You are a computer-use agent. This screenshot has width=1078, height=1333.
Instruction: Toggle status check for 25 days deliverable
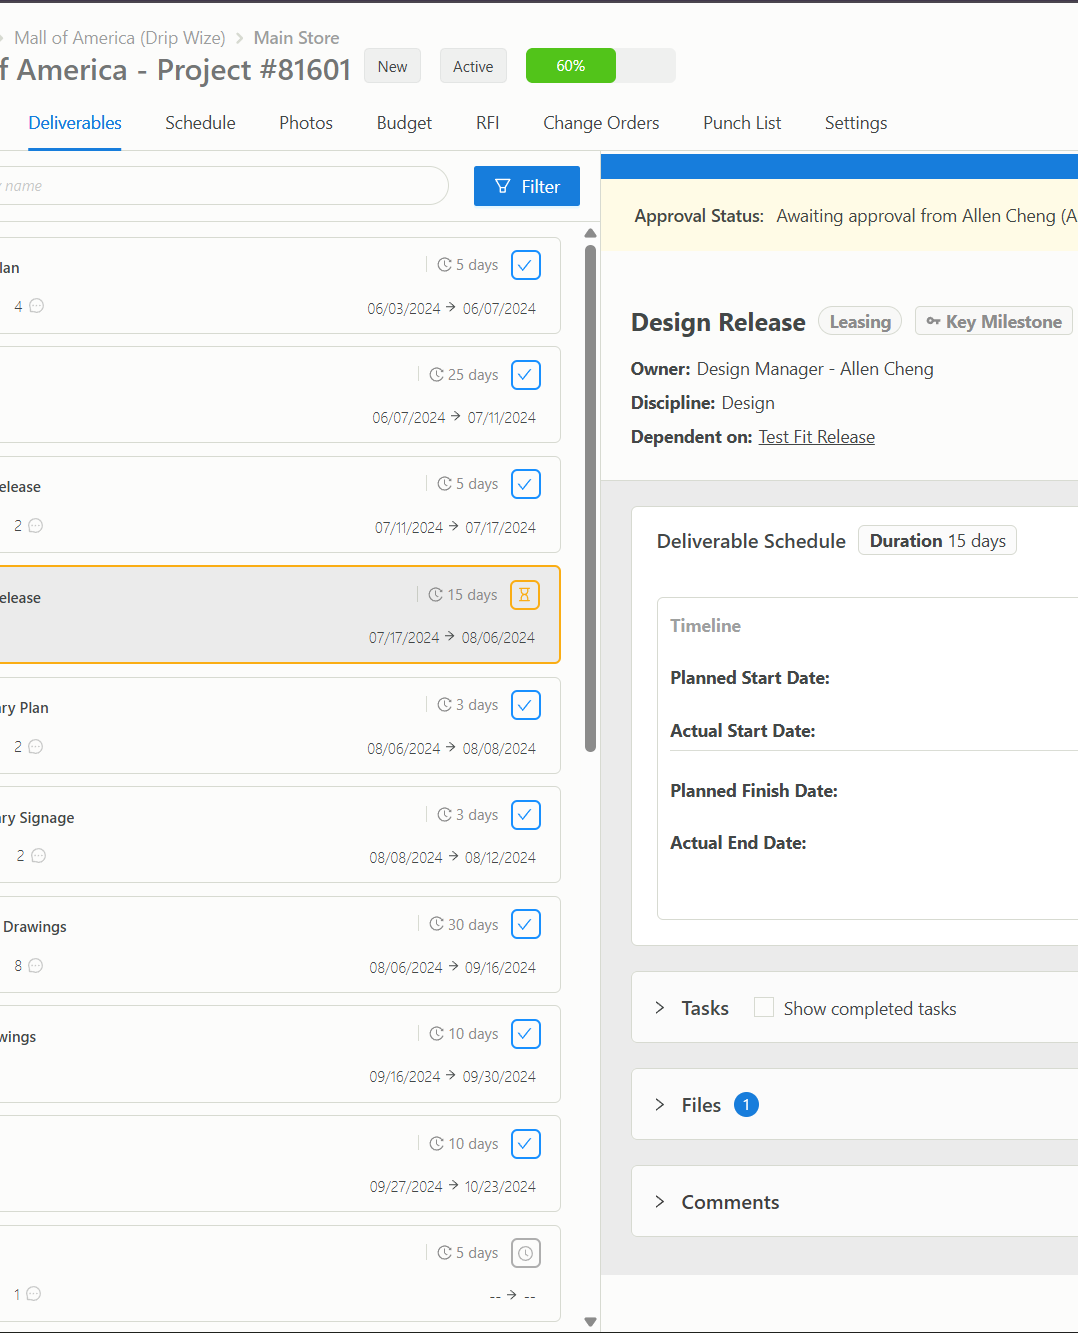coord(526,375)
